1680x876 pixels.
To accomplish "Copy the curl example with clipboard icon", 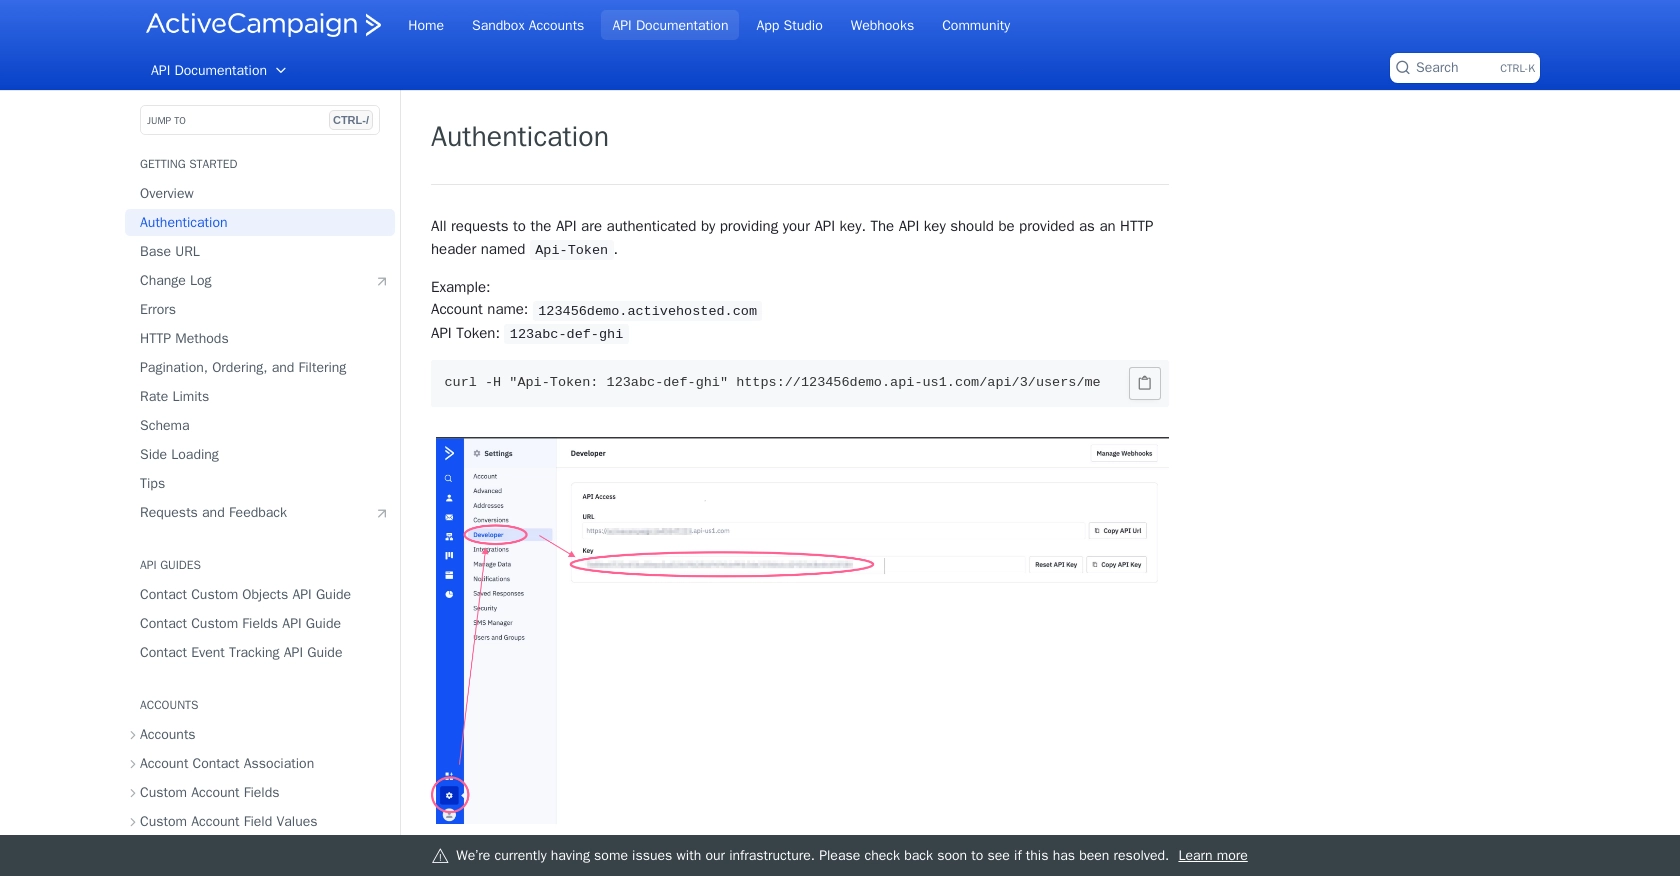I will click(1144, 383).
